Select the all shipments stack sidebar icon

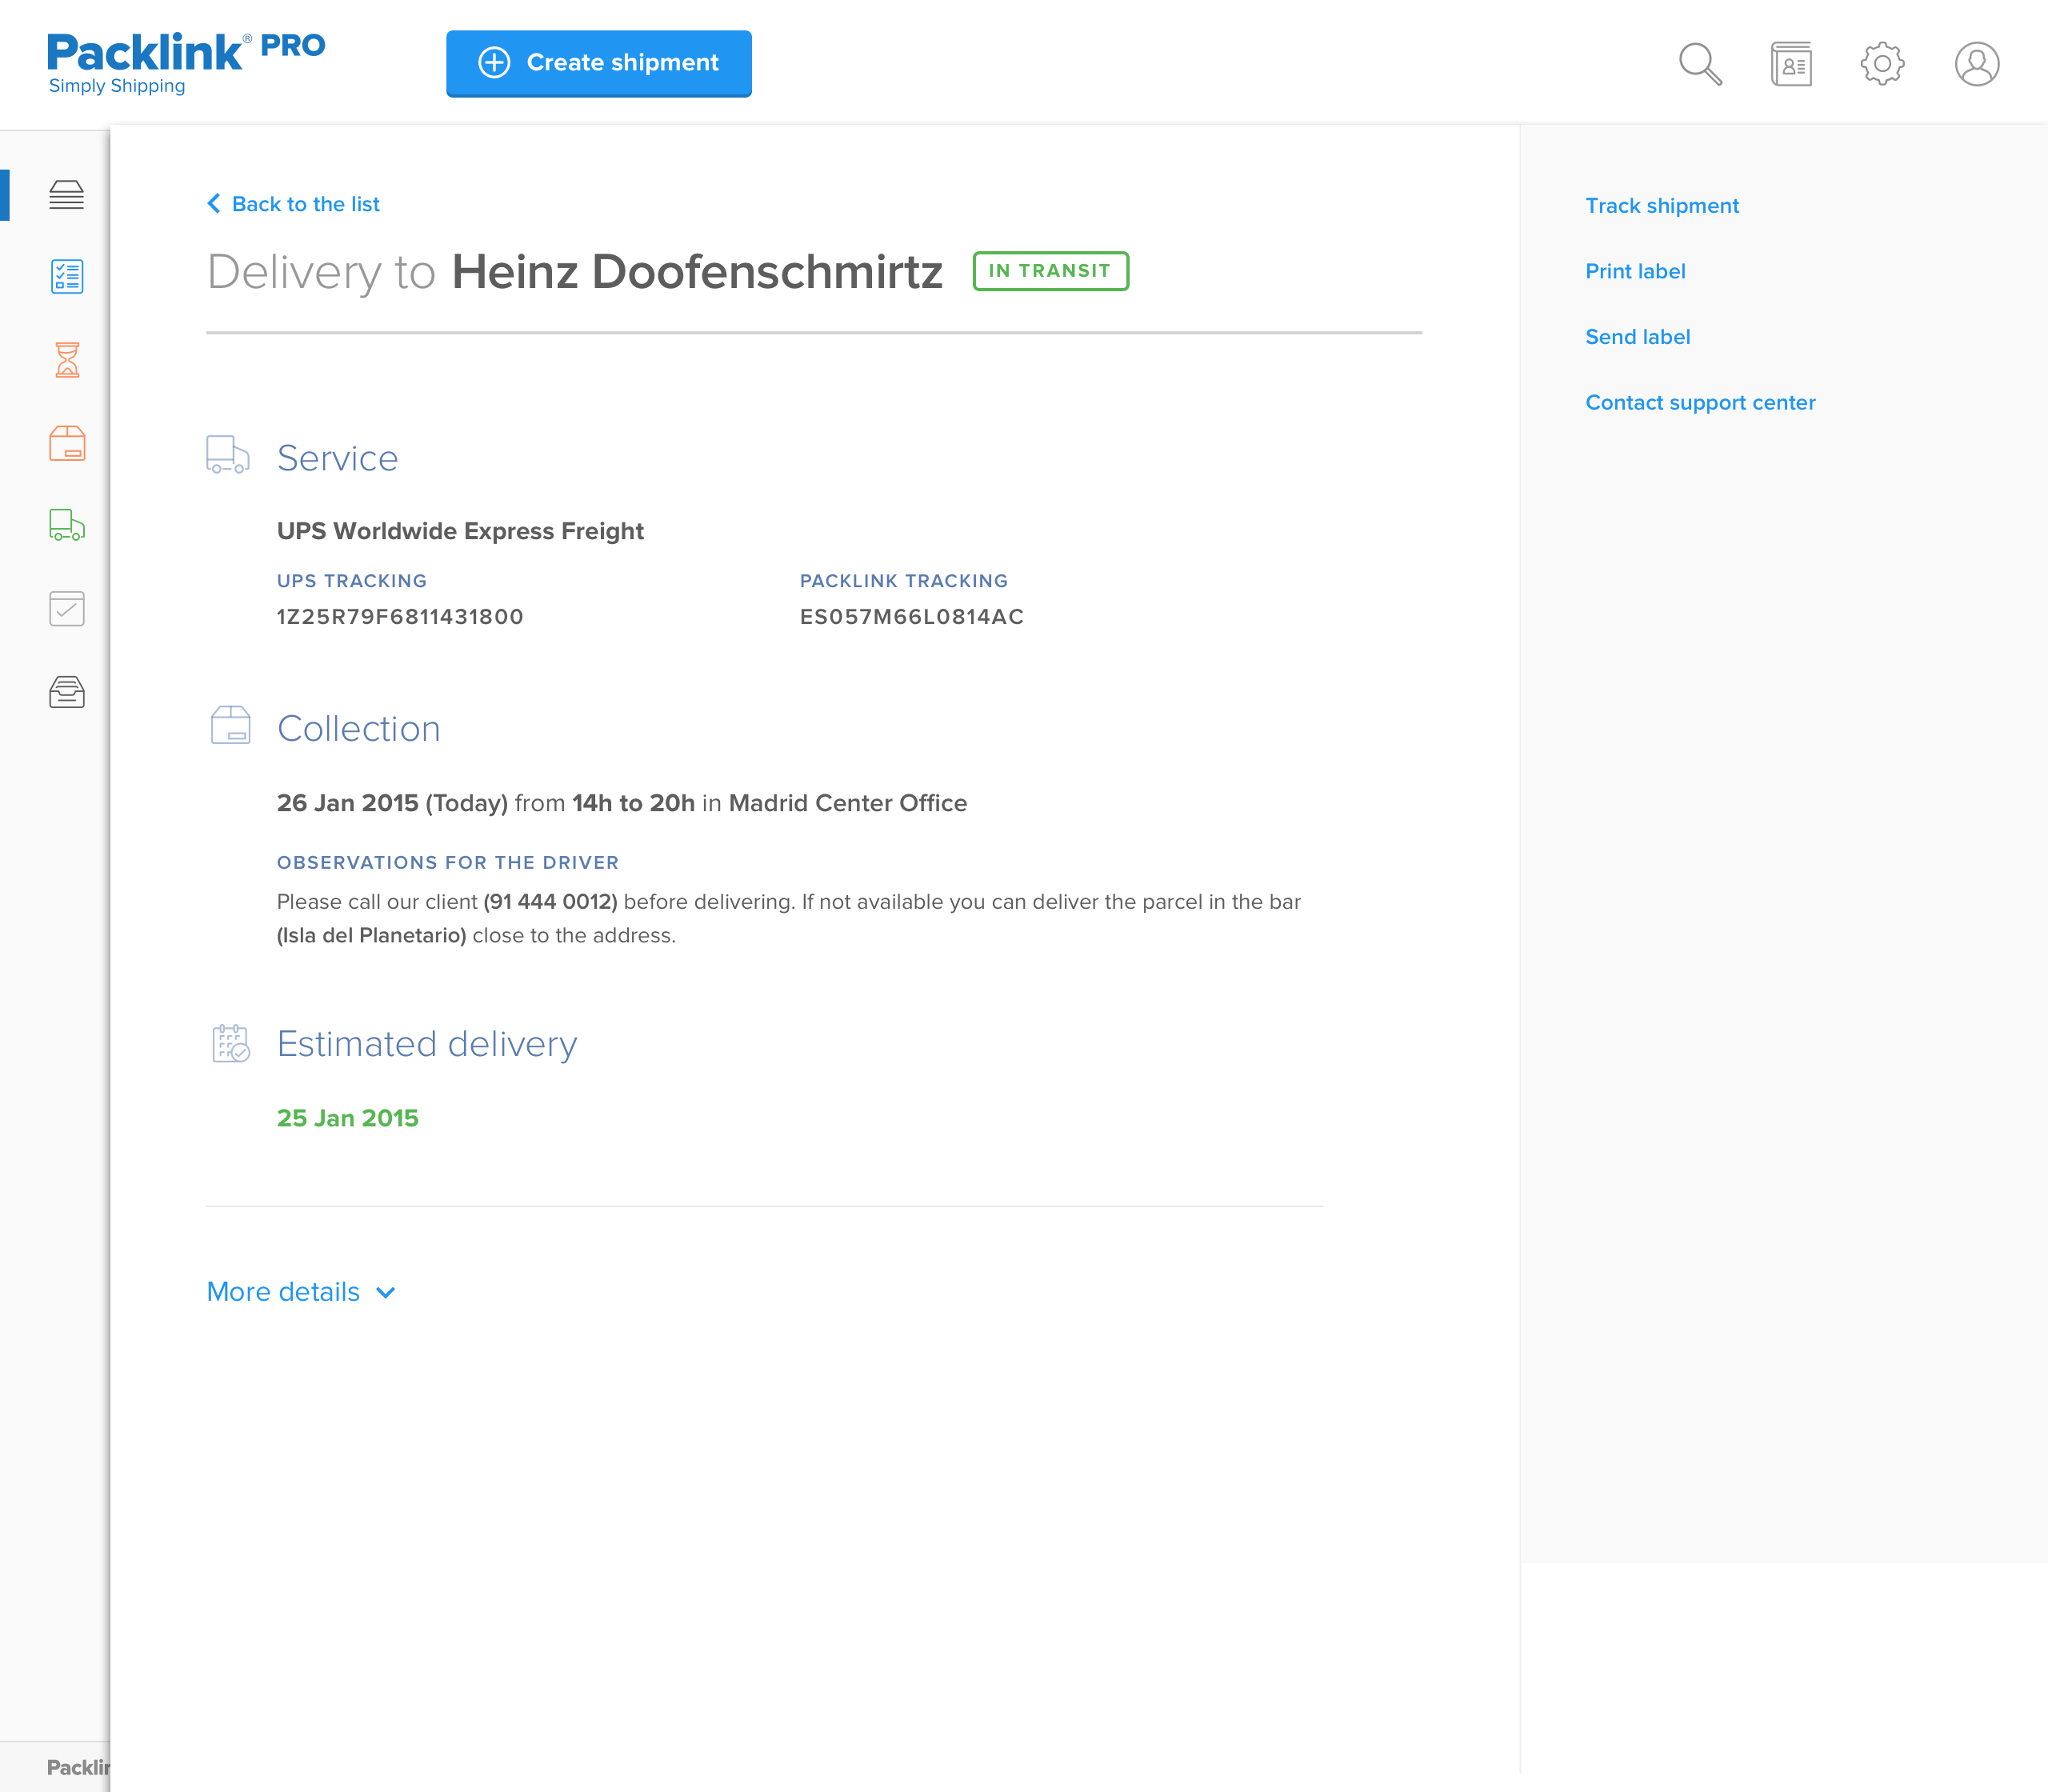pos(67,194)
